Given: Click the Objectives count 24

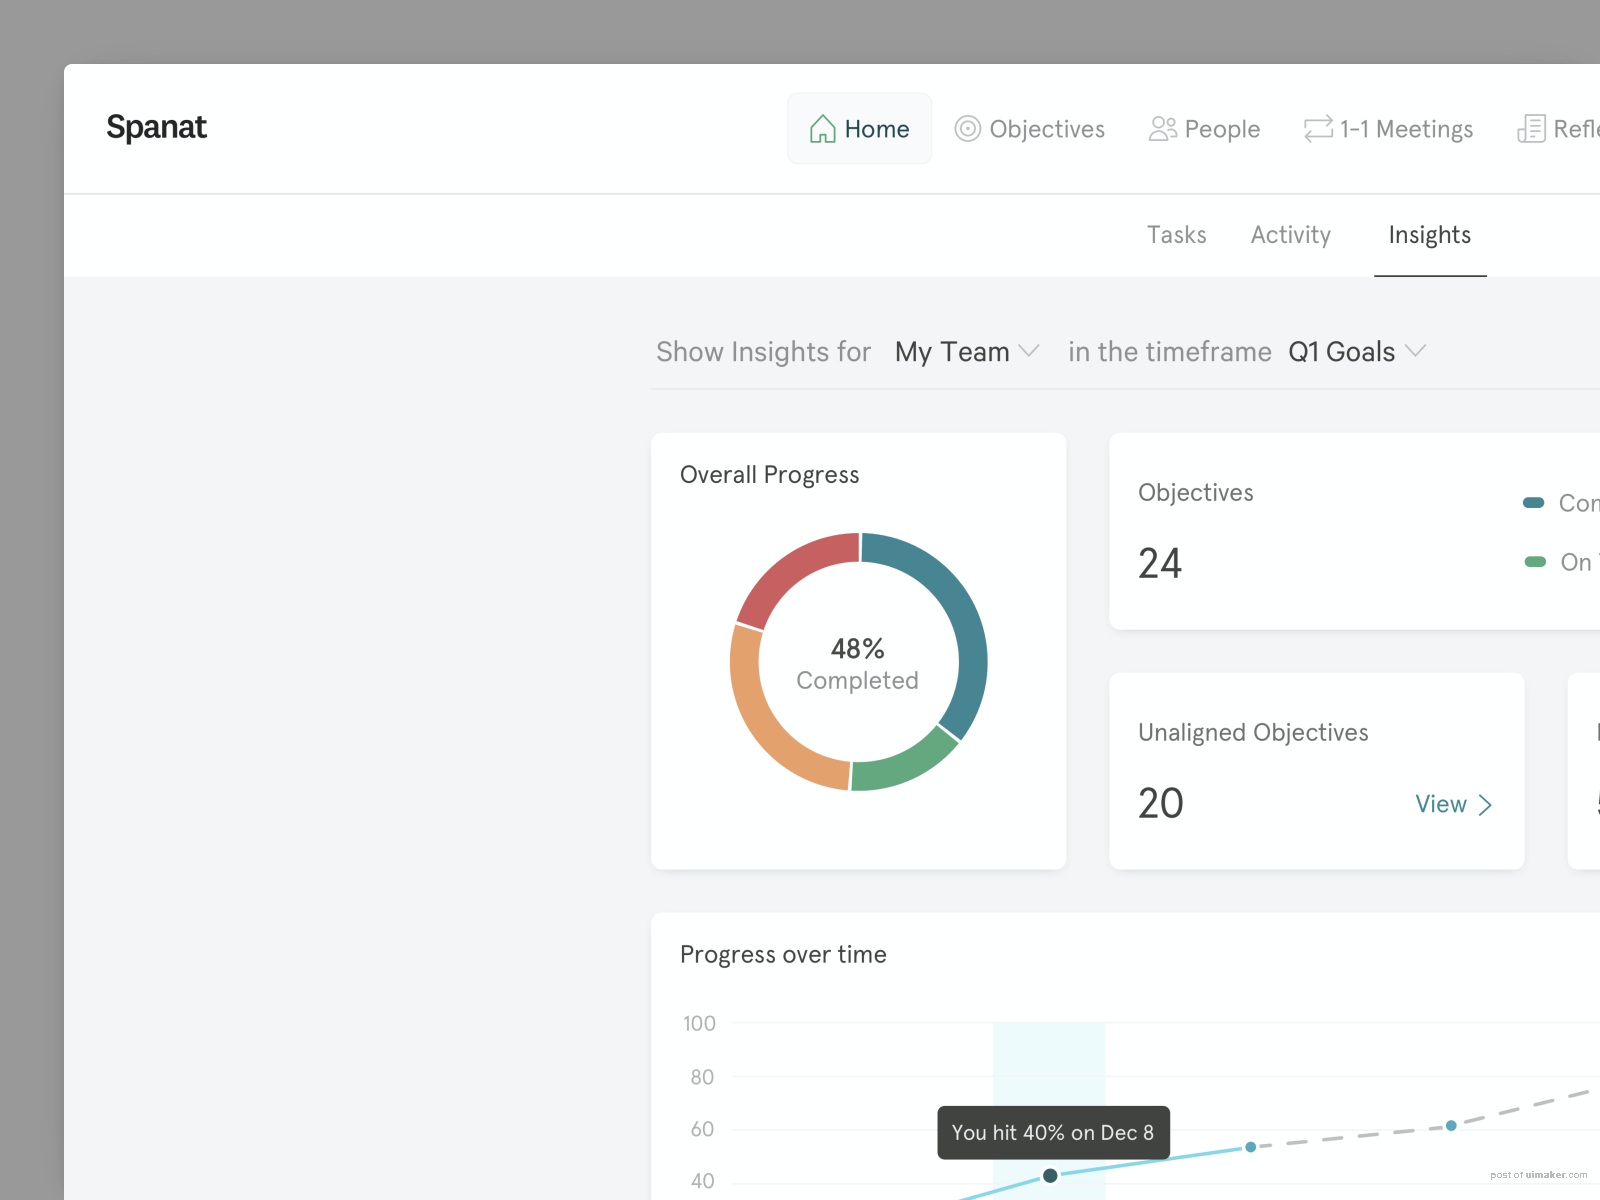Looking at the screenshot, I should pos(1160,564).
